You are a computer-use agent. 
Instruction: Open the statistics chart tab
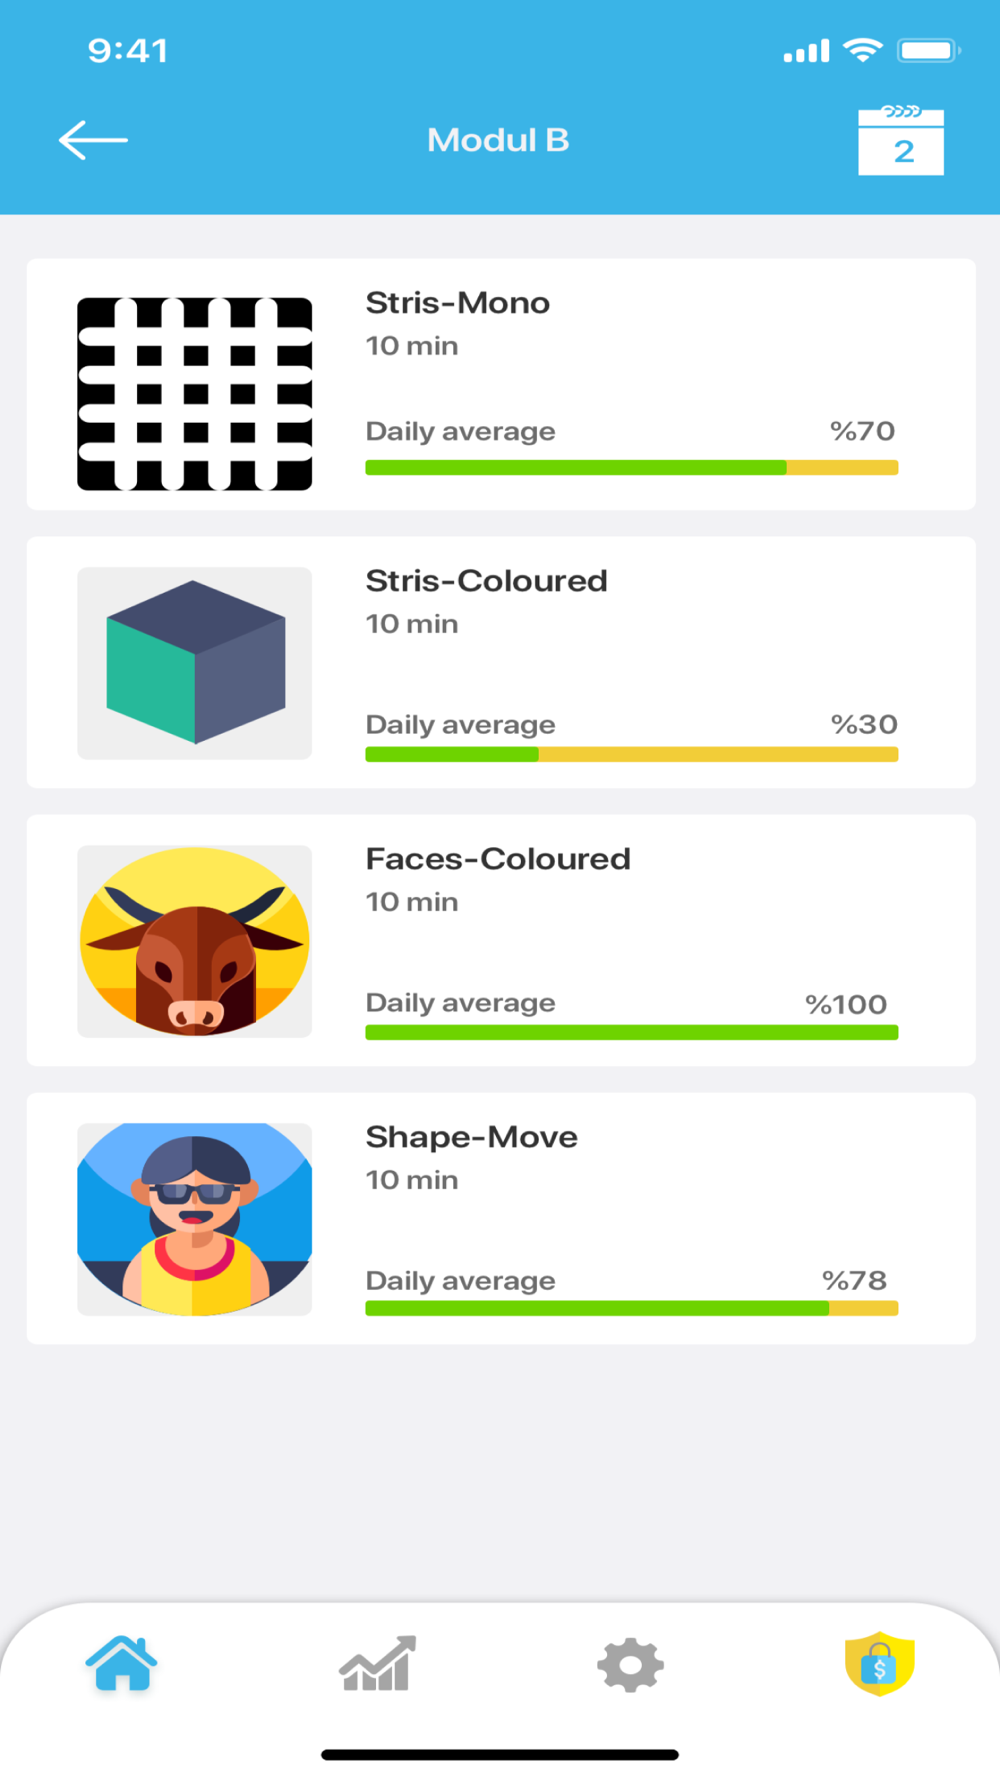377,1664
